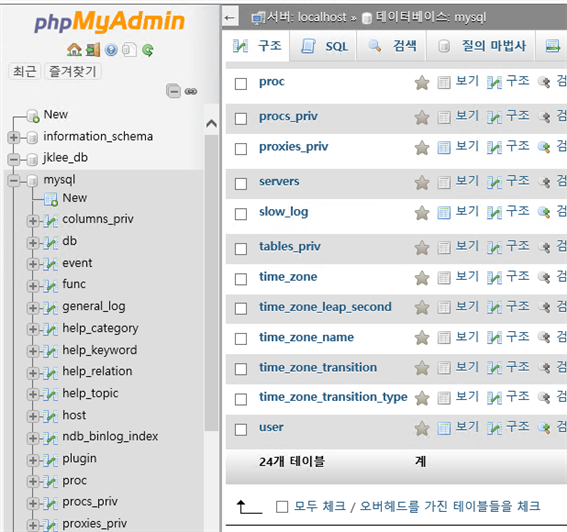Image resolution: width=567 pixels, height=532 pixels.
Task: Select the tables_priv checkbox
Action: tap(241, 249)
